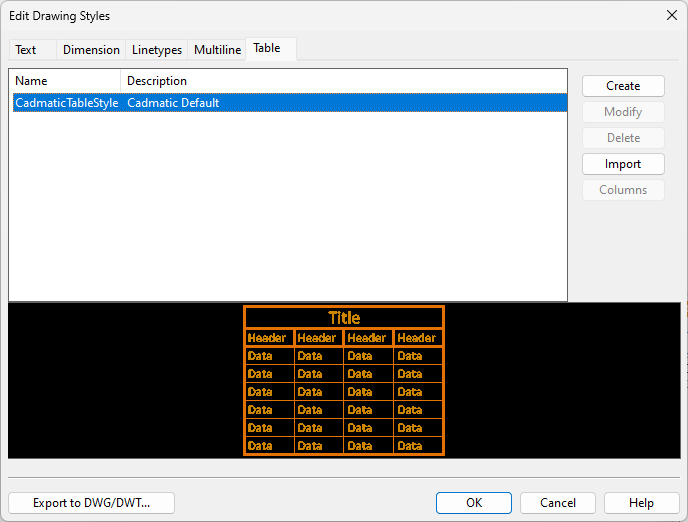688x522 pixels.
Task: Click the active Table tab
Action: (267, 48)
